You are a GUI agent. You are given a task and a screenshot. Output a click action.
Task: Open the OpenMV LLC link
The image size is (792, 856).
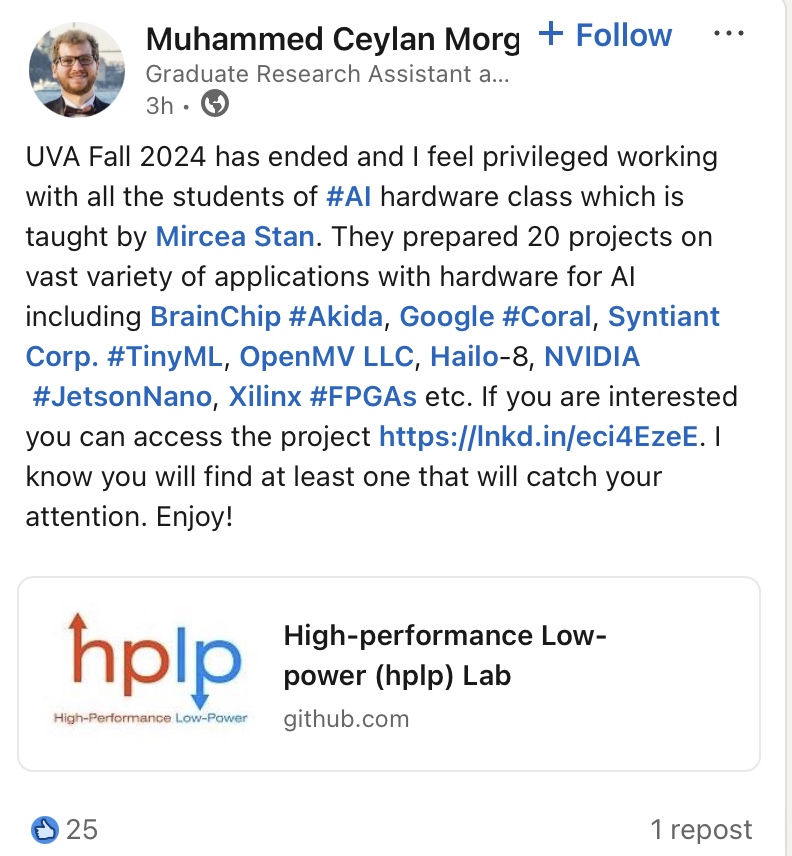point(326,356)
